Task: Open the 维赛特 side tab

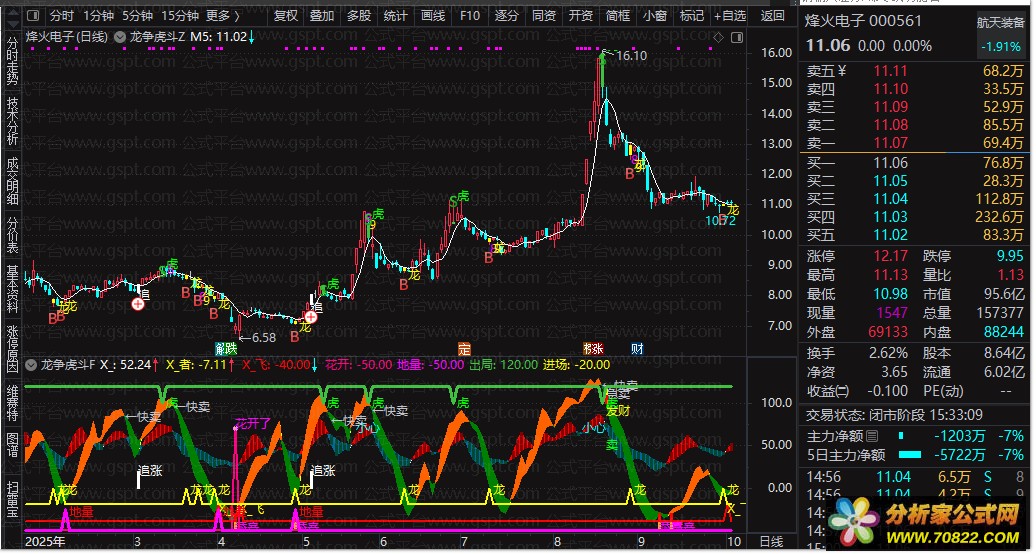Action: (x=13, y=402)
